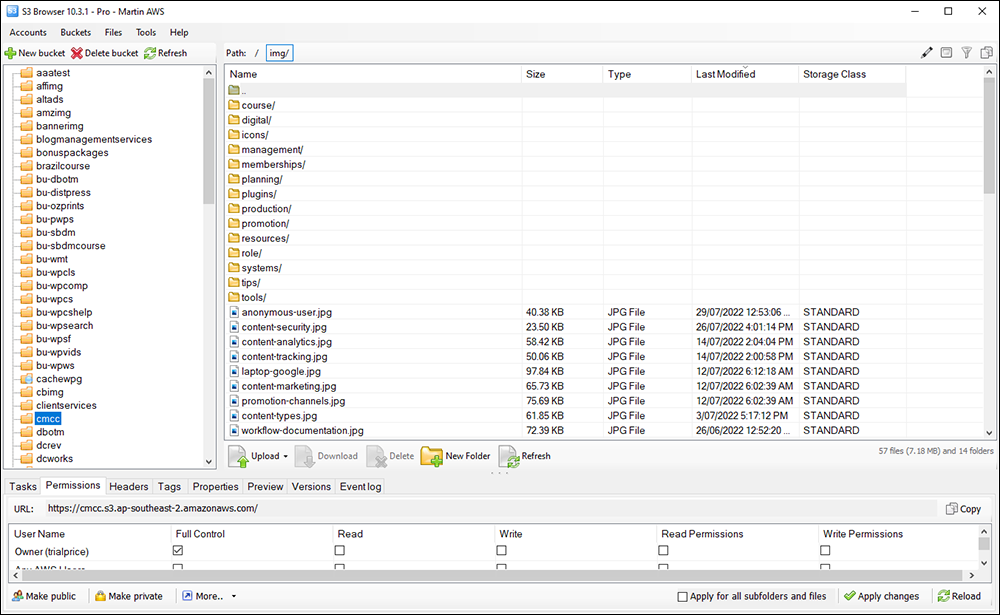Select the bu-wpsearch bucket
The height and width of the screenshot is (615, 1000).
coord(64,325)
